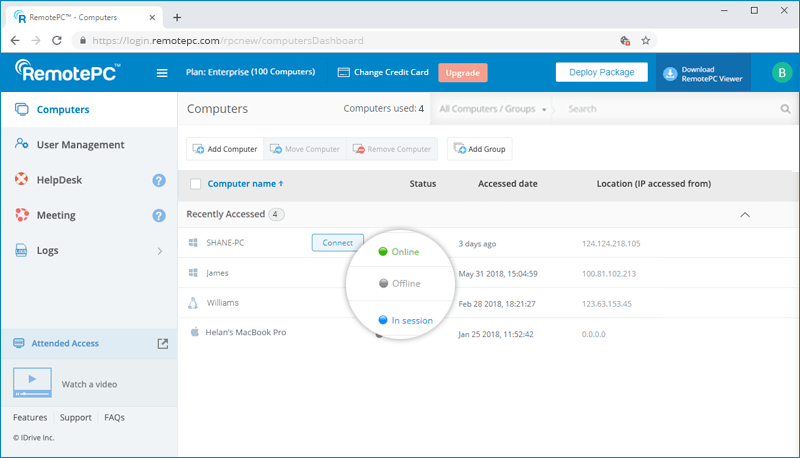Screen dimensions: 800x458
Task: Sort by Computer name column
Action: point(245,184)
